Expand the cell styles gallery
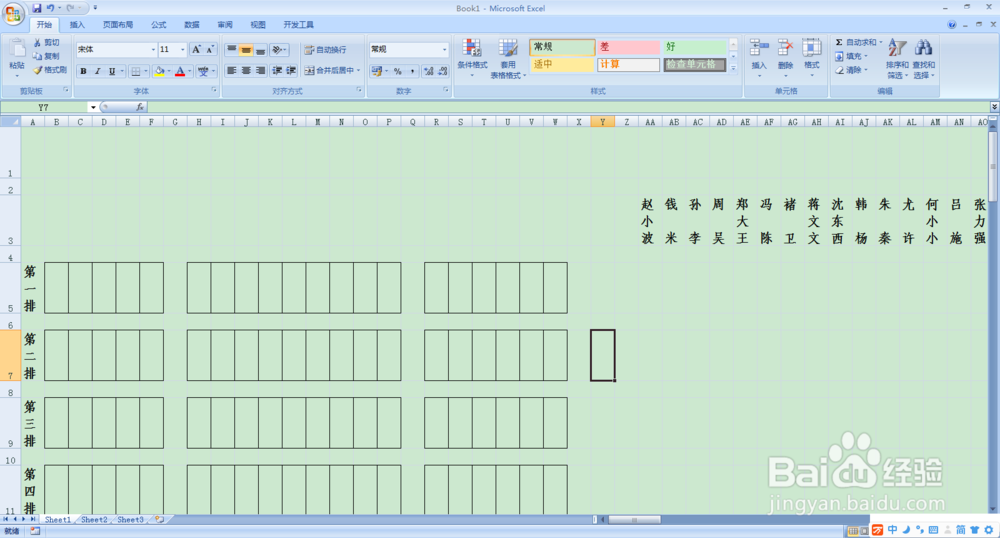1000x538 pixels. pyautogui.click(x=733, y=68)
